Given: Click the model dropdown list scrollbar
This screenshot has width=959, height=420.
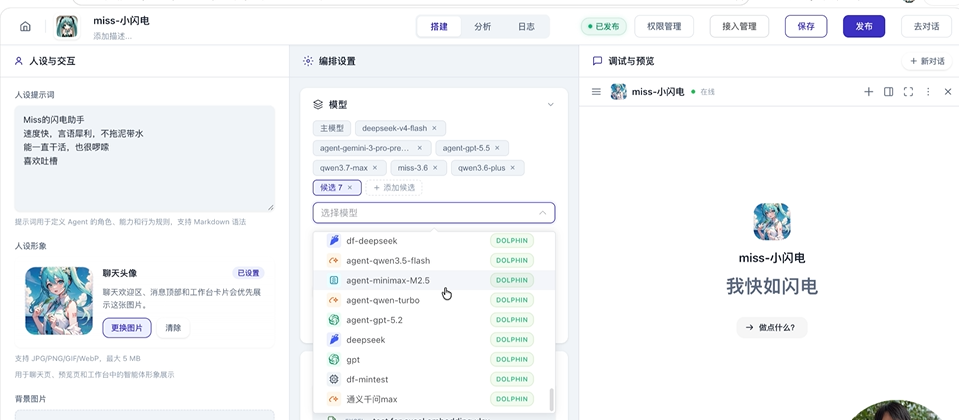Looking at the screenshot, I should pyautogui.click(x=552, y=399).
